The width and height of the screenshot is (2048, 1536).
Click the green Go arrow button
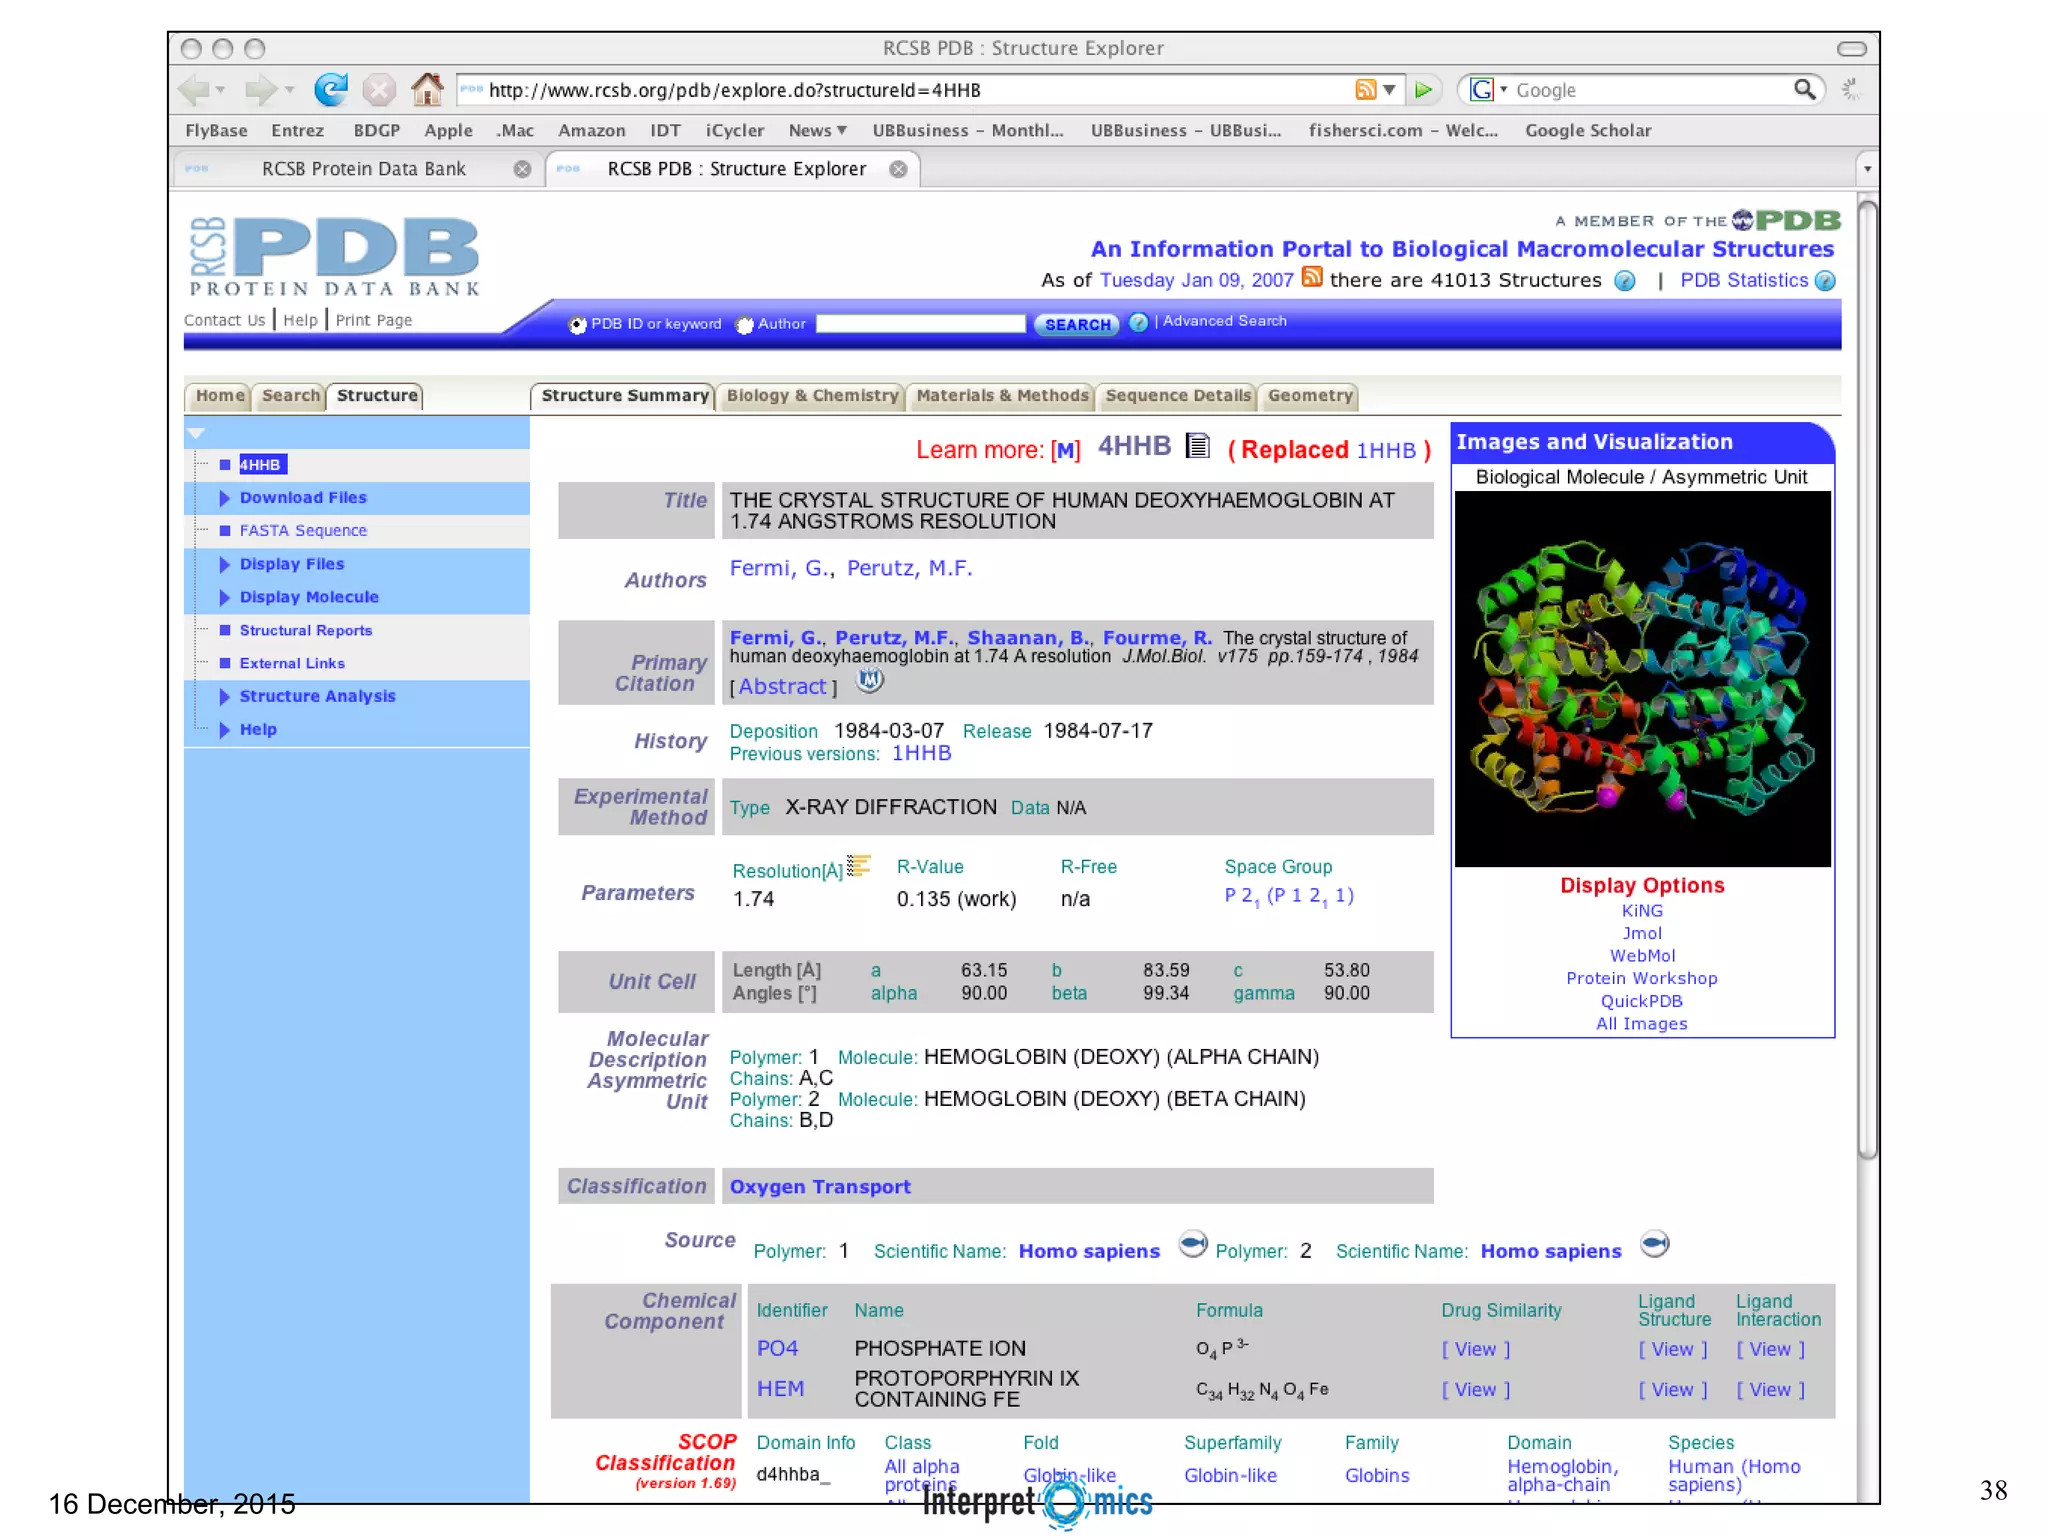tap(1423, 90)
